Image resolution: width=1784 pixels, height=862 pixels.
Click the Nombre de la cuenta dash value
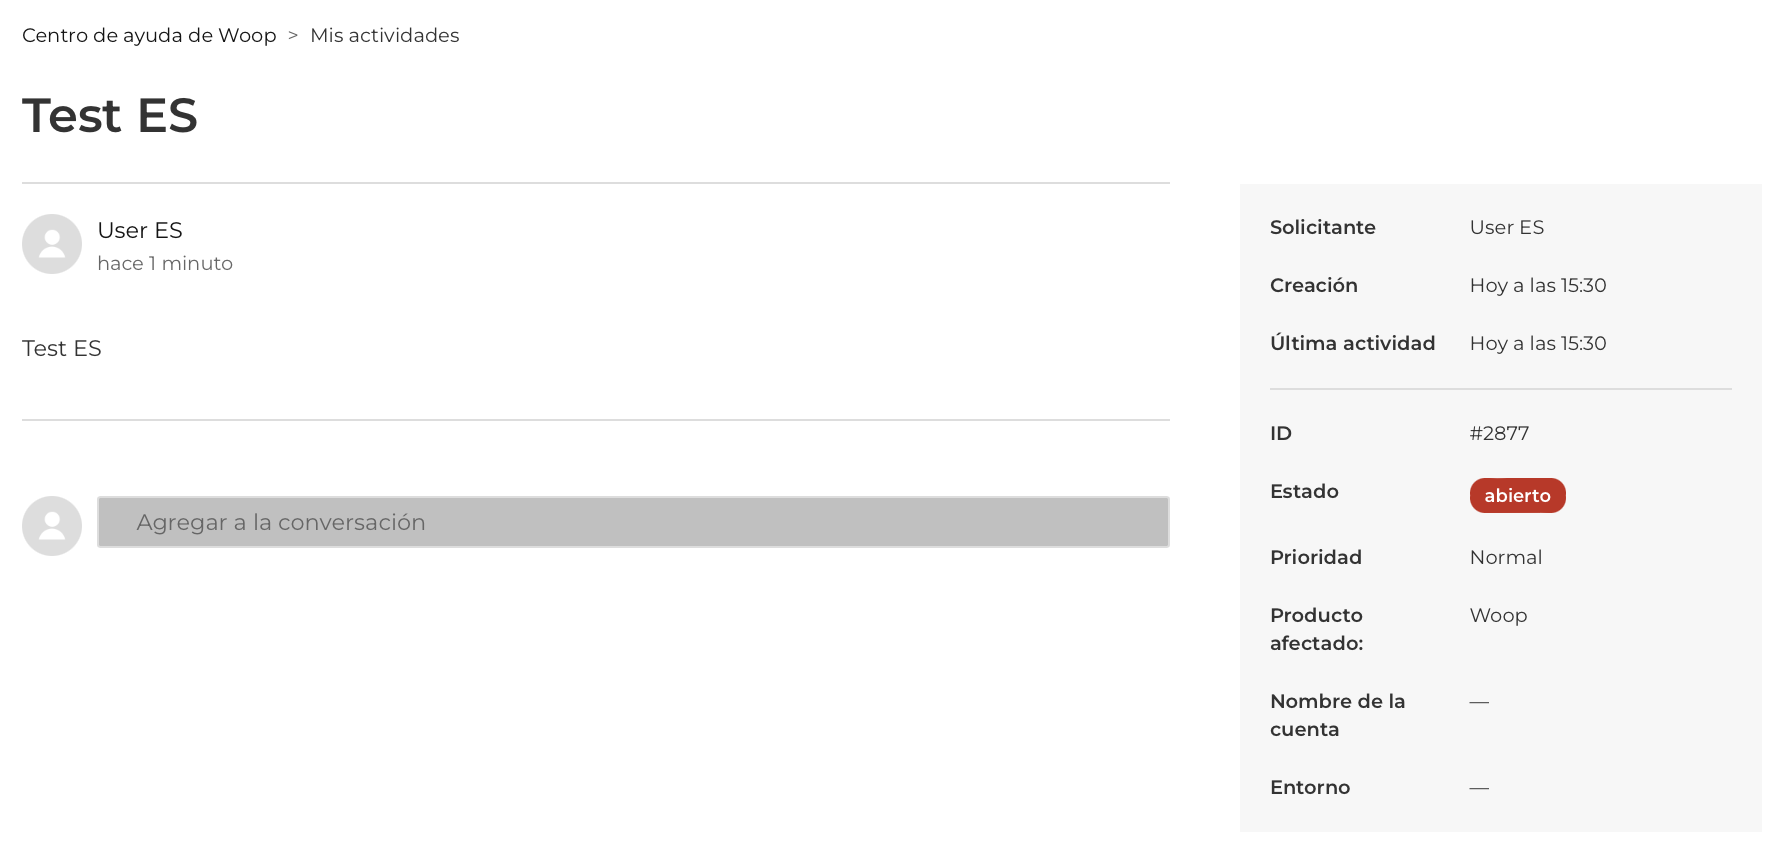(1479, 702)
